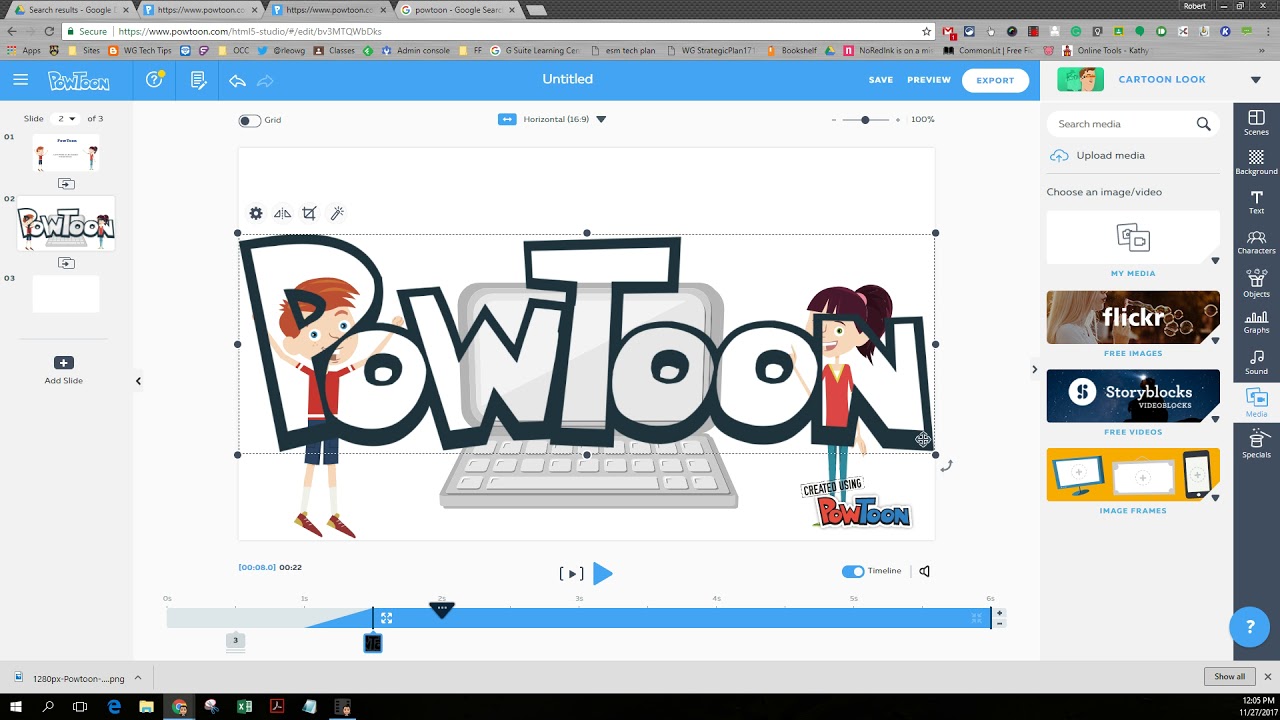Open the Powtoon hamburger menu
Image resolution: width=1280 pixels, height=720 pixels.
coord(21,79)
